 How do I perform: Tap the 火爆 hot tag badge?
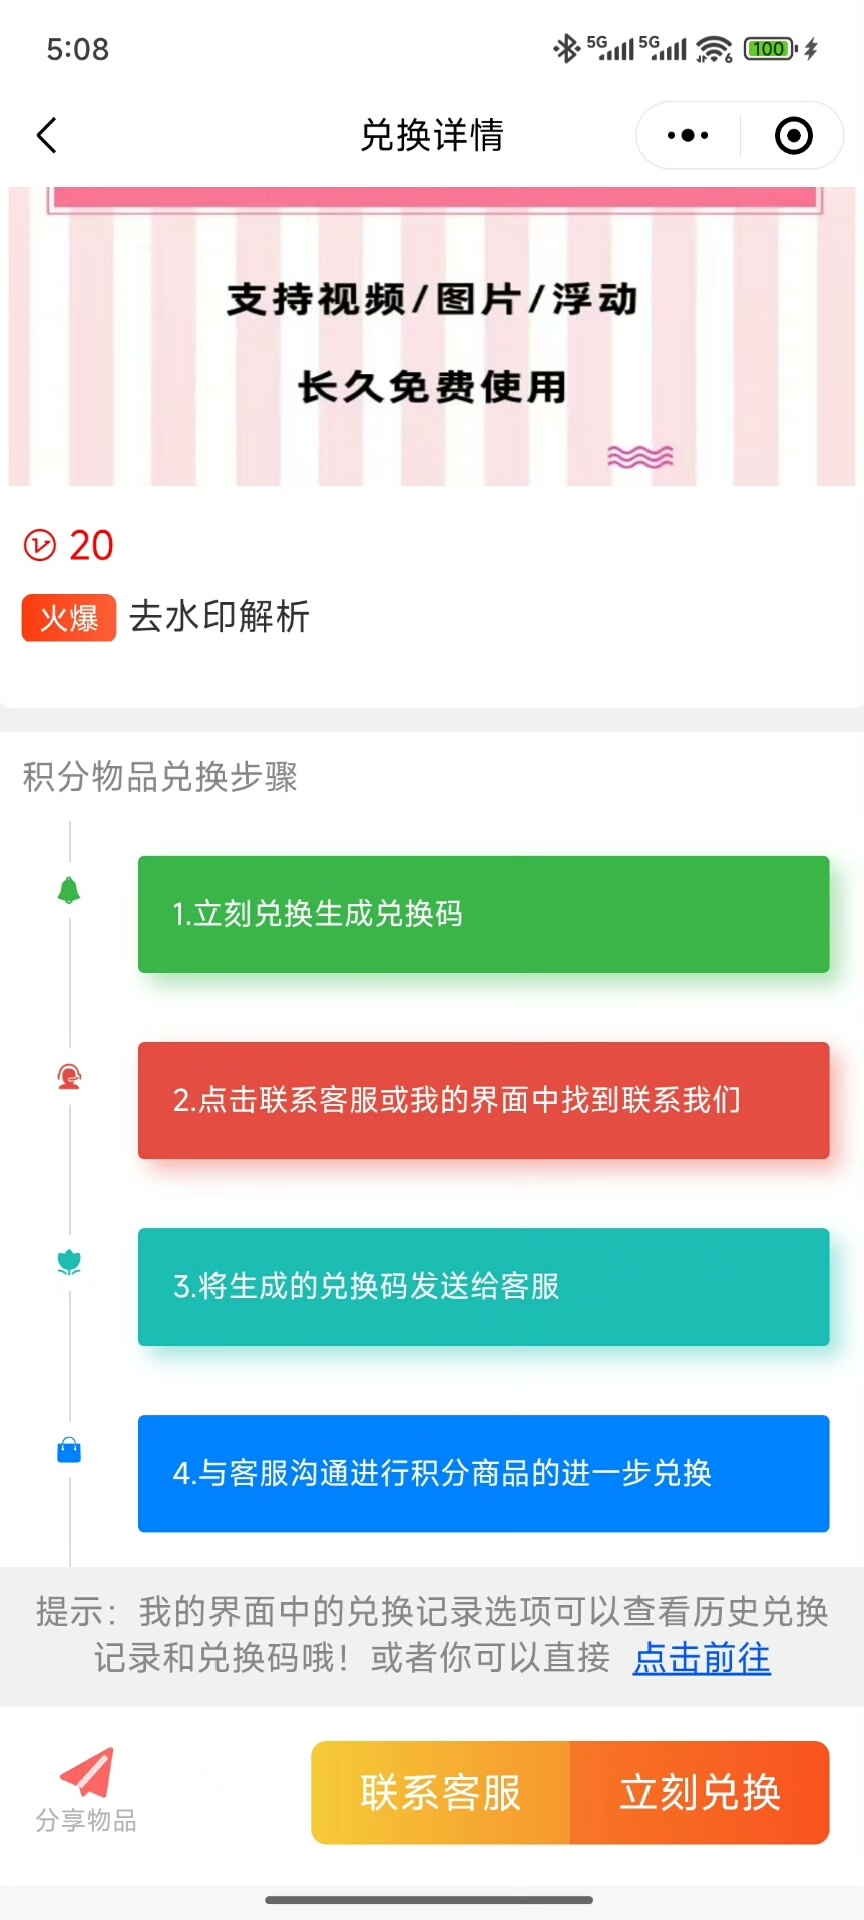click(69, 618)
